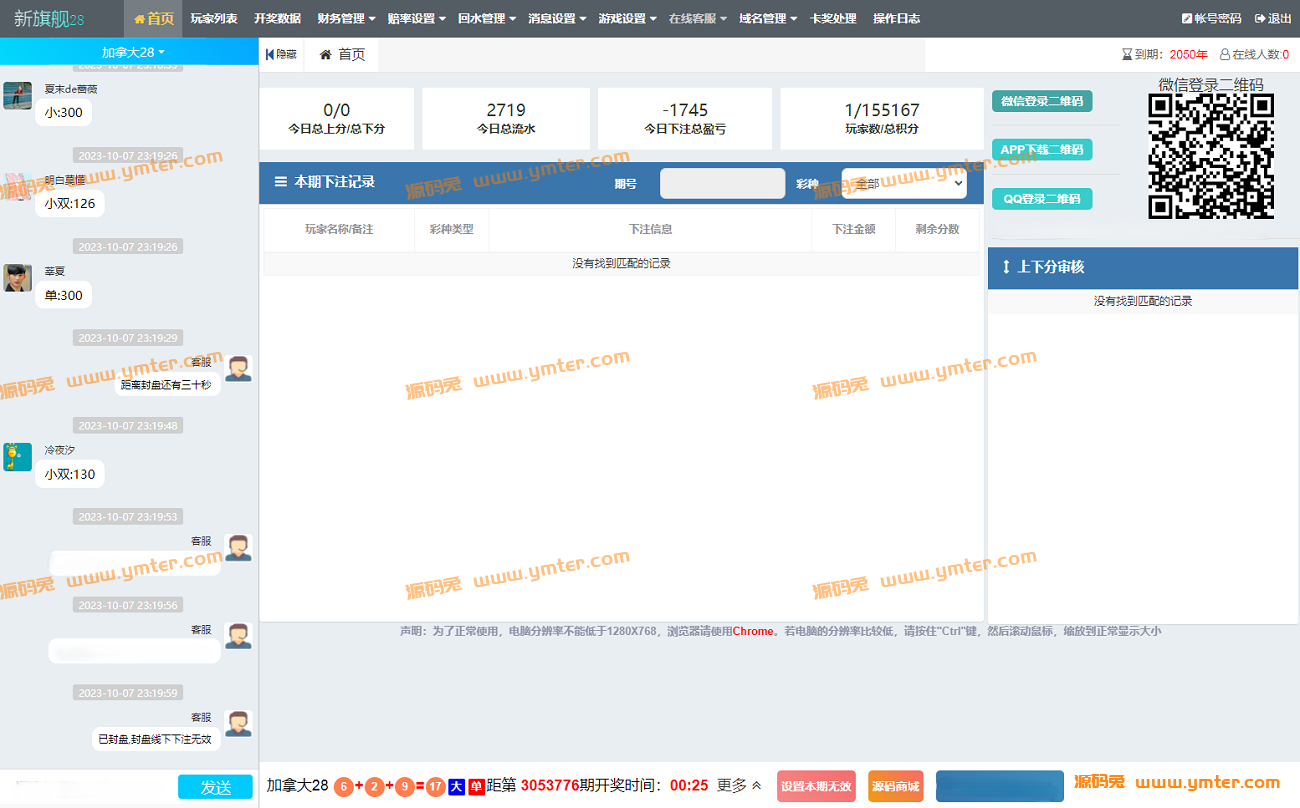
Task: Click 莘夏 user avatar in chat
Action: point(17,278)
